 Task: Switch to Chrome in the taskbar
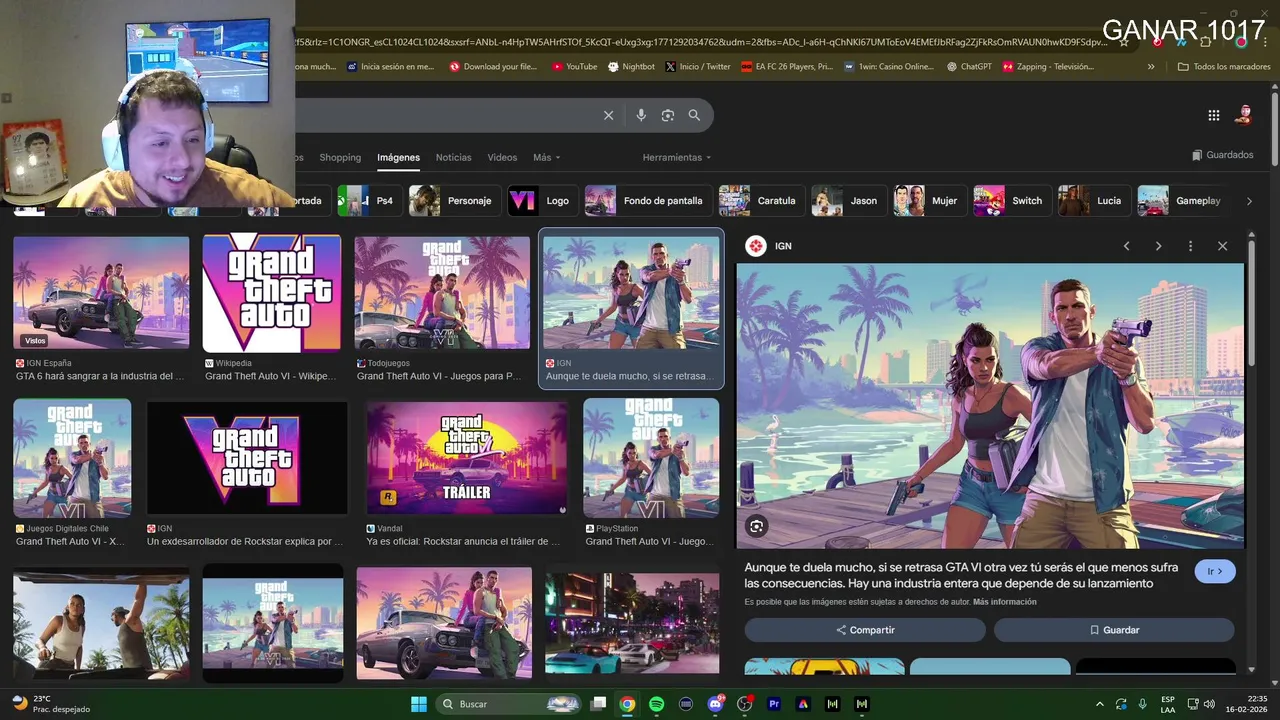[627, 704]
